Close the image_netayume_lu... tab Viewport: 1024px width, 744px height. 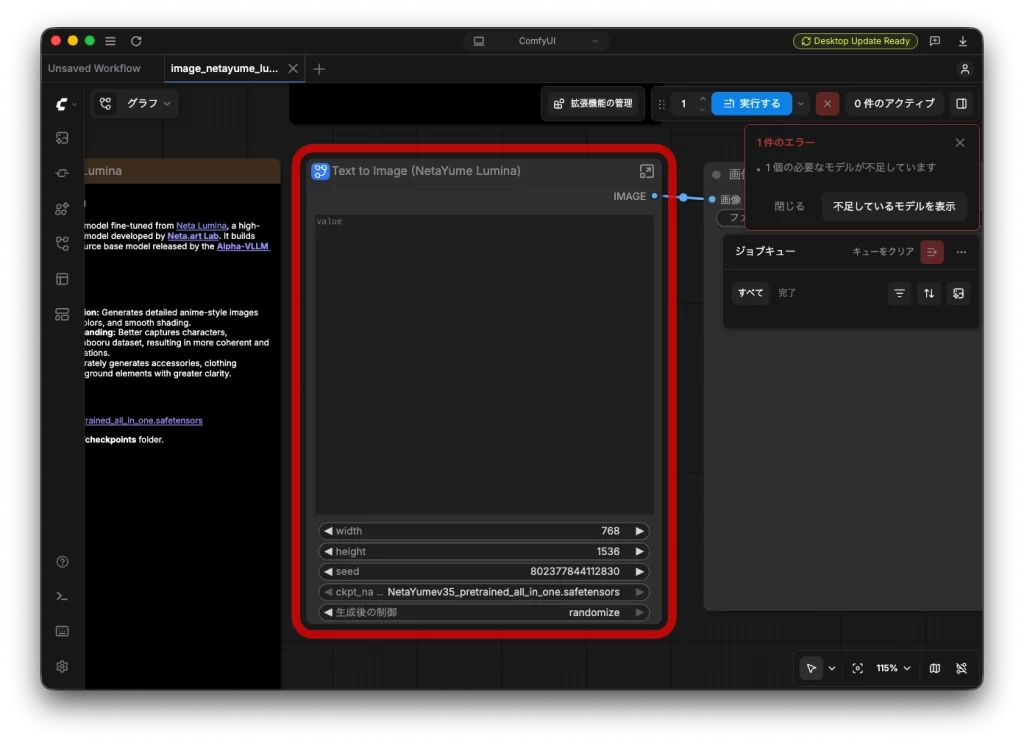[x=293, y=69]
